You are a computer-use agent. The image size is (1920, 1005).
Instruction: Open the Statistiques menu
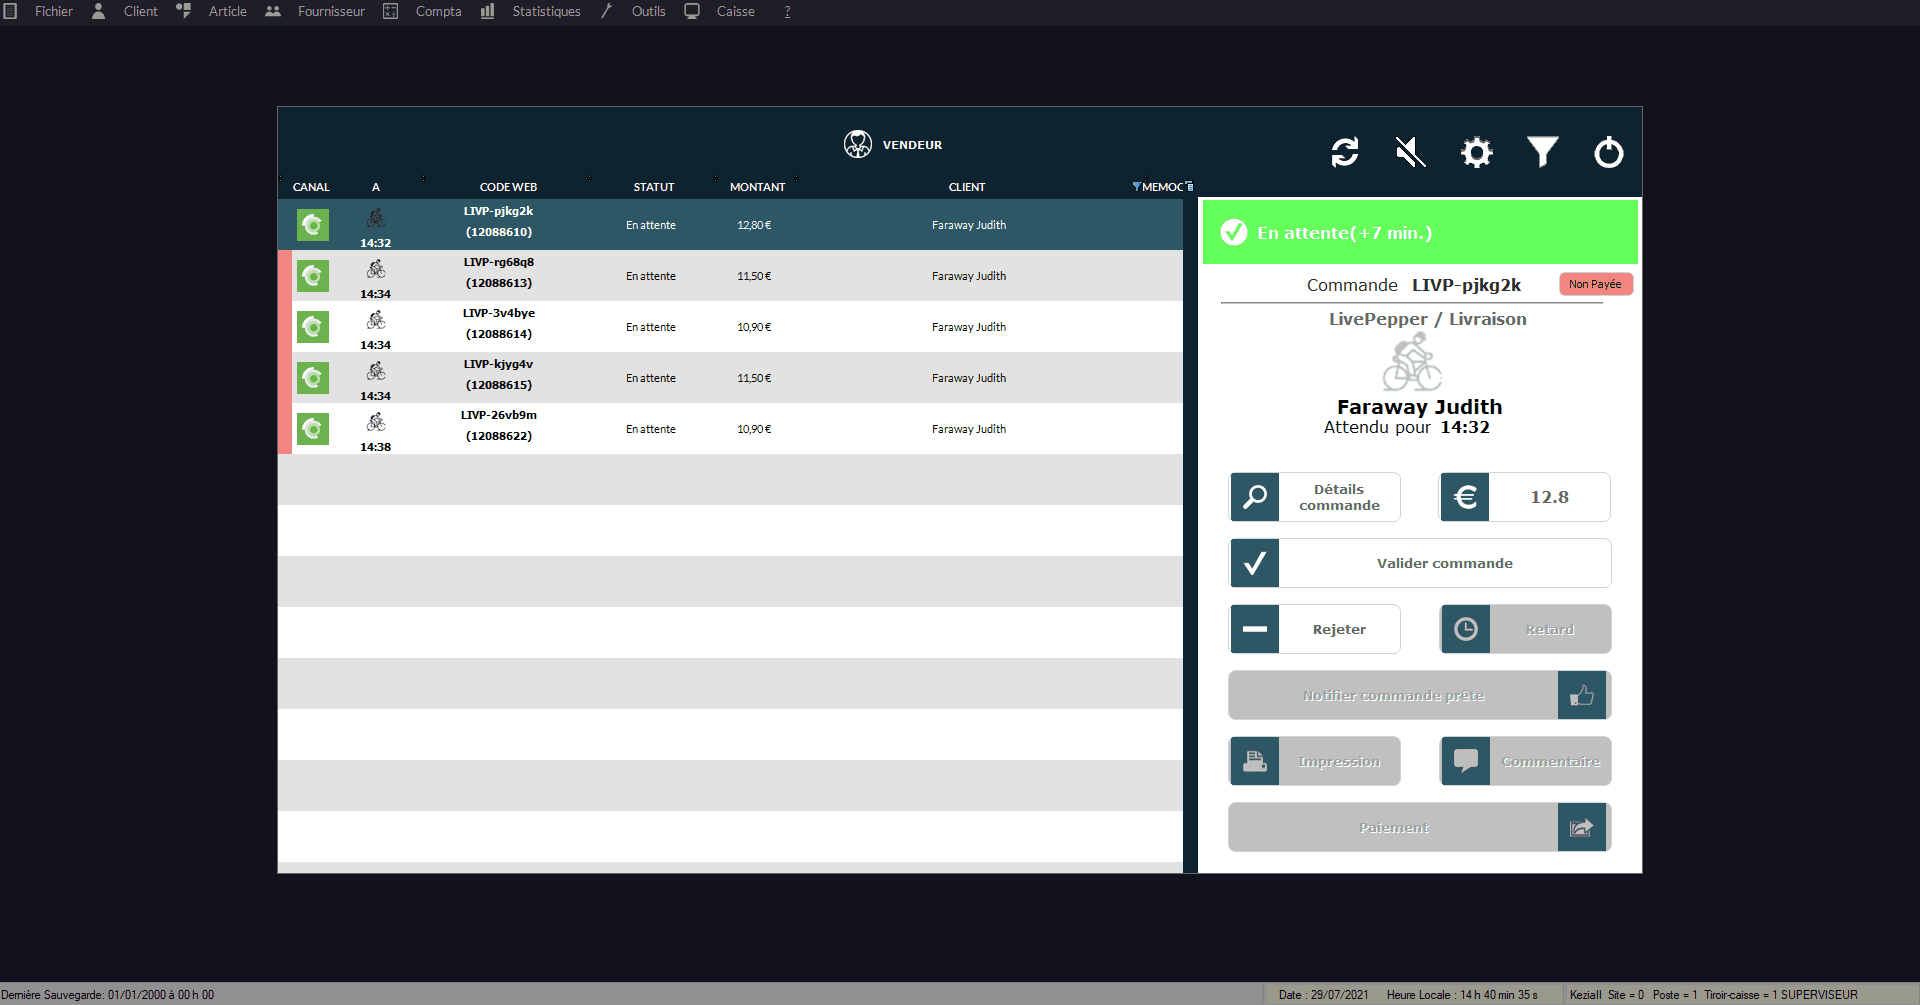coord(545,12)
